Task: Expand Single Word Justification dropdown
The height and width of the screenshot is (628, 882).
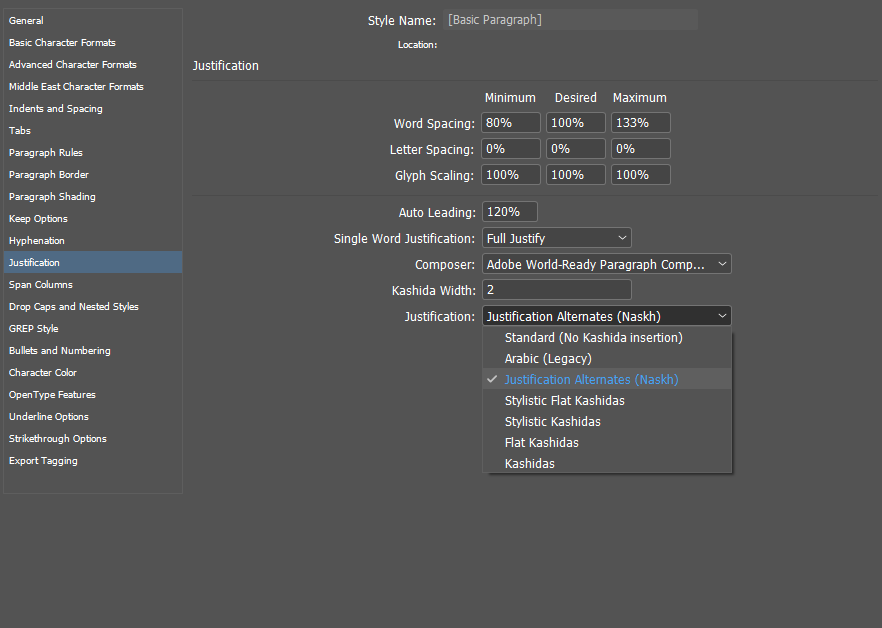Action: (x=556, y=238)
